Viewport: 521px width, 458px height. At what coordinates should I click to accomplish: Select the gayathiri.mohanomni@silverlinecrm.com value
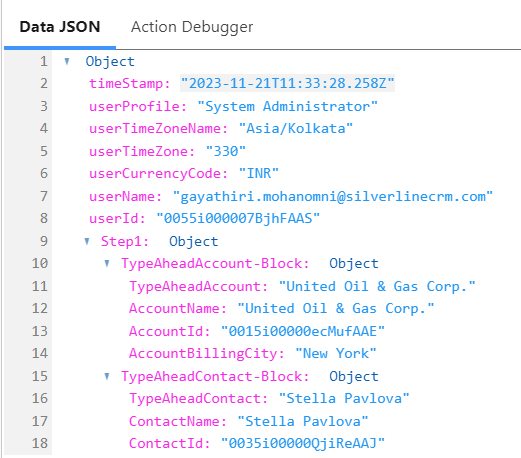pyautogui.click(x=333, y=196)
